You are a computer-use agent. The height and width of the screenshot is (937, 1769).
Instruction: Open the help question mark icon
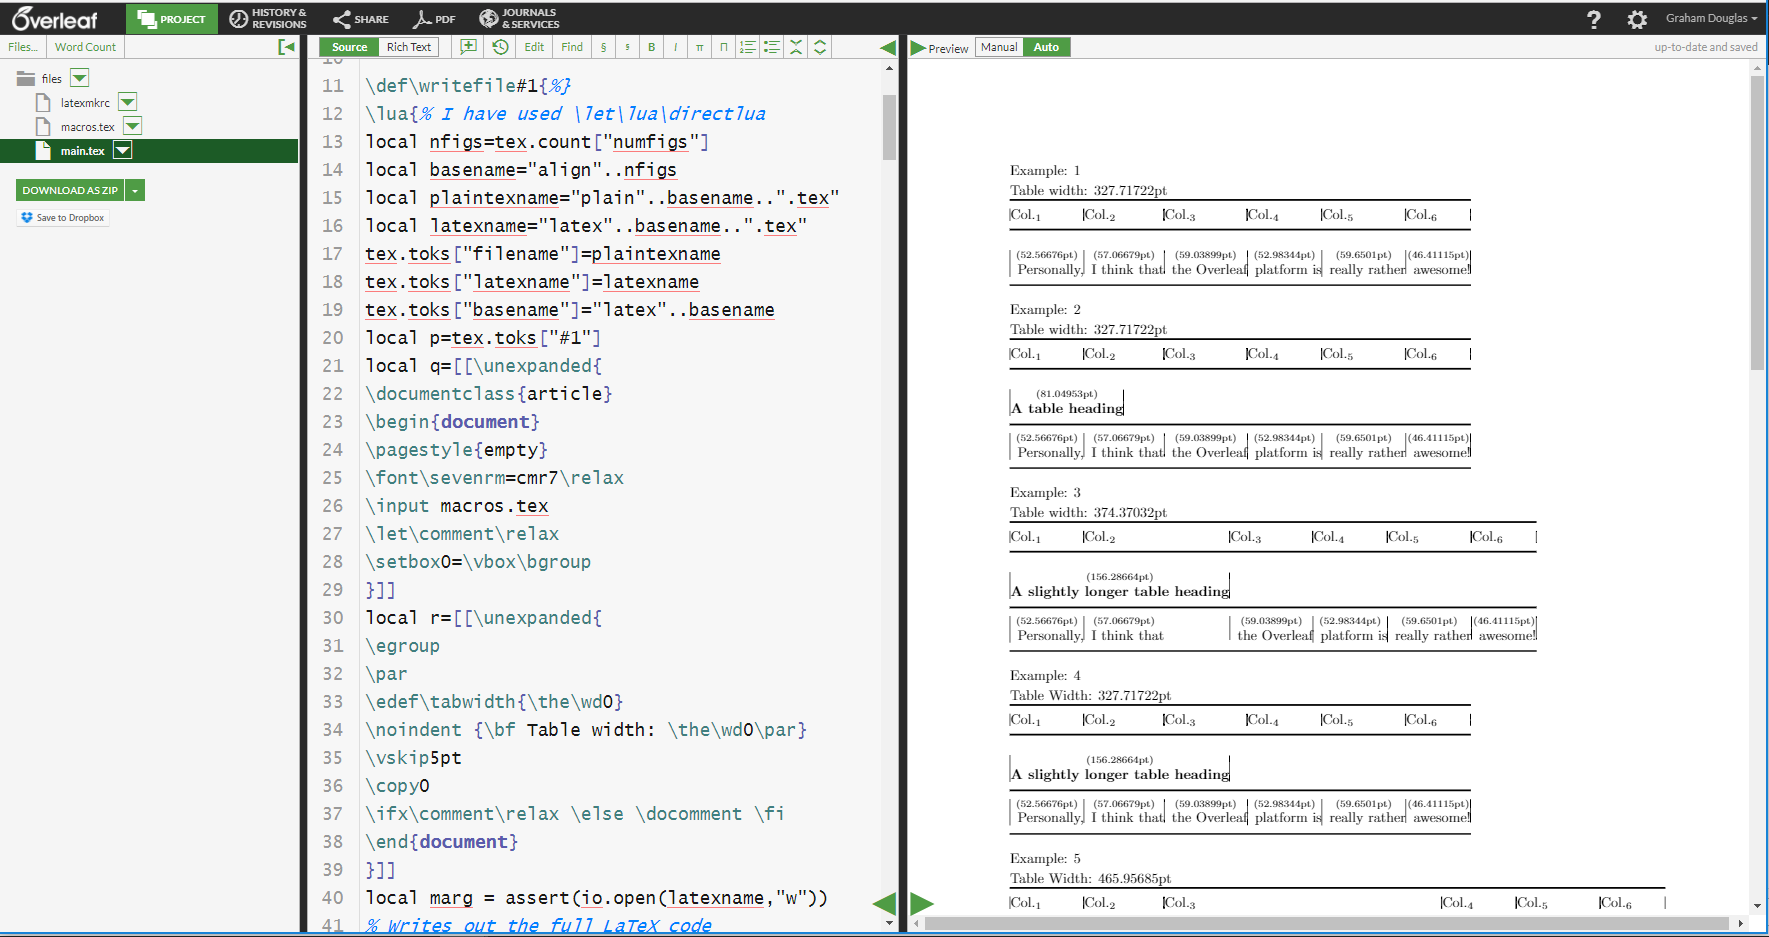point(1594,19)
